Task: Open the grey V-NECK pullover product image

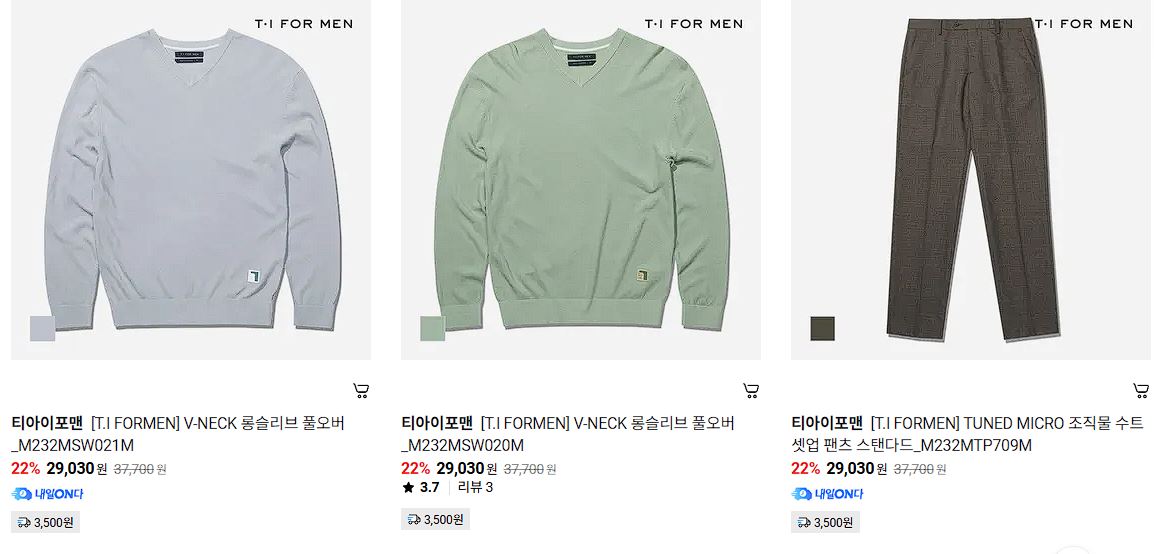Action: 191,180
